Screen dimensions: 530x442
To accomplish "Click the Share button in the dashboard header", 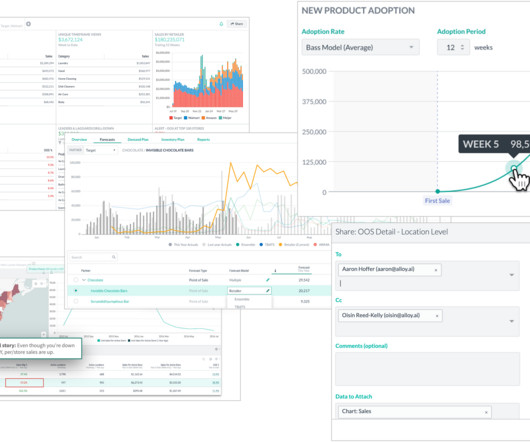I will point(237,24).
